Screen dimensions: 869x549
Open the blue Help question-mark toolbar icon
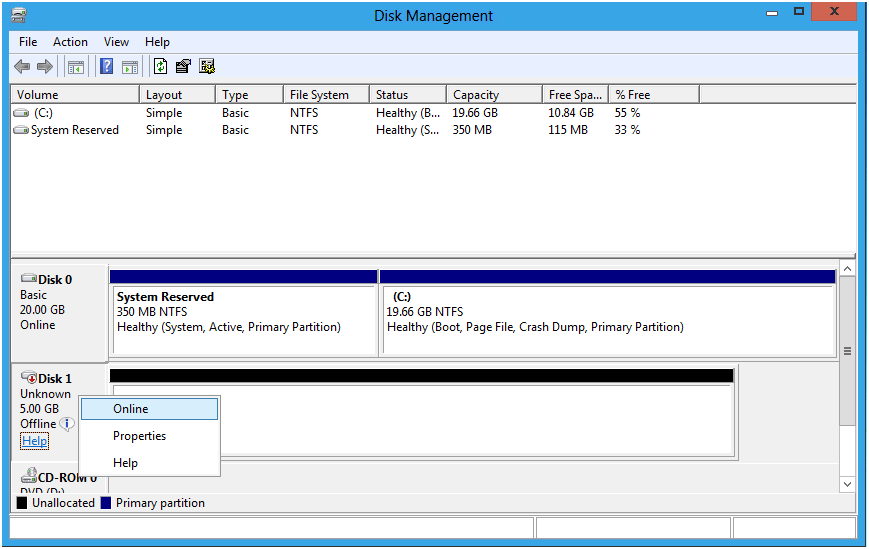pos(106,66)
